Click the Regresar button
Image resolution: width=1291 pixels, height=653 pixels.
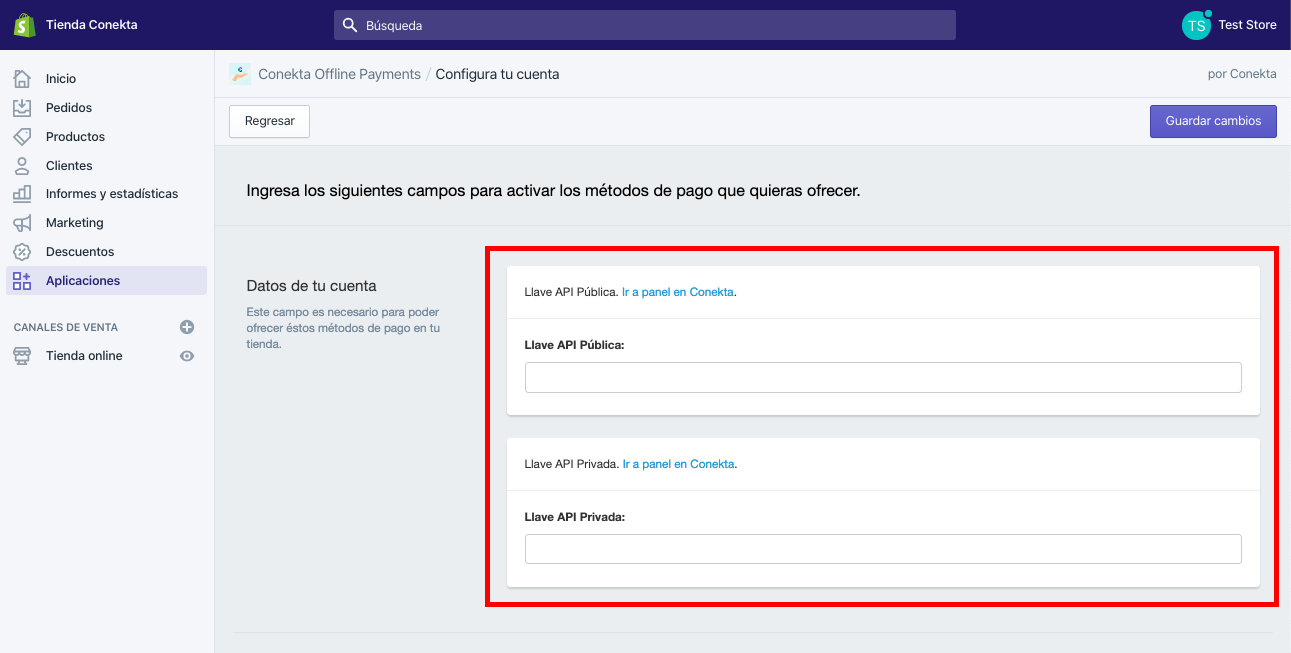click(x=270, y=121)
